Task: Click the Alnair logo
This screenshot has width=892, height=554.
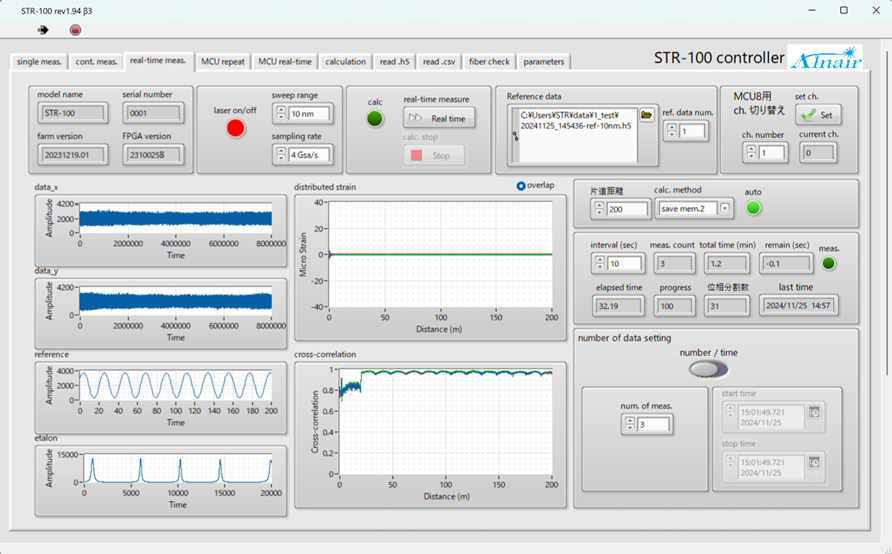Action: click(824, 59)
